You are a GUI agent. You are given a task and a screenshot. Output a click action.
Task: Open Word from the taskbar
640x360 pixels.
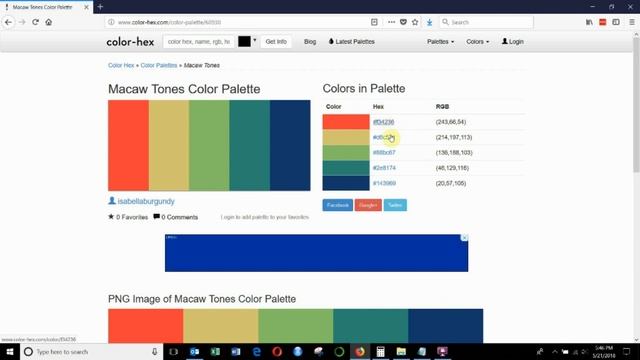pyautogui.click(x=236, y=351)
